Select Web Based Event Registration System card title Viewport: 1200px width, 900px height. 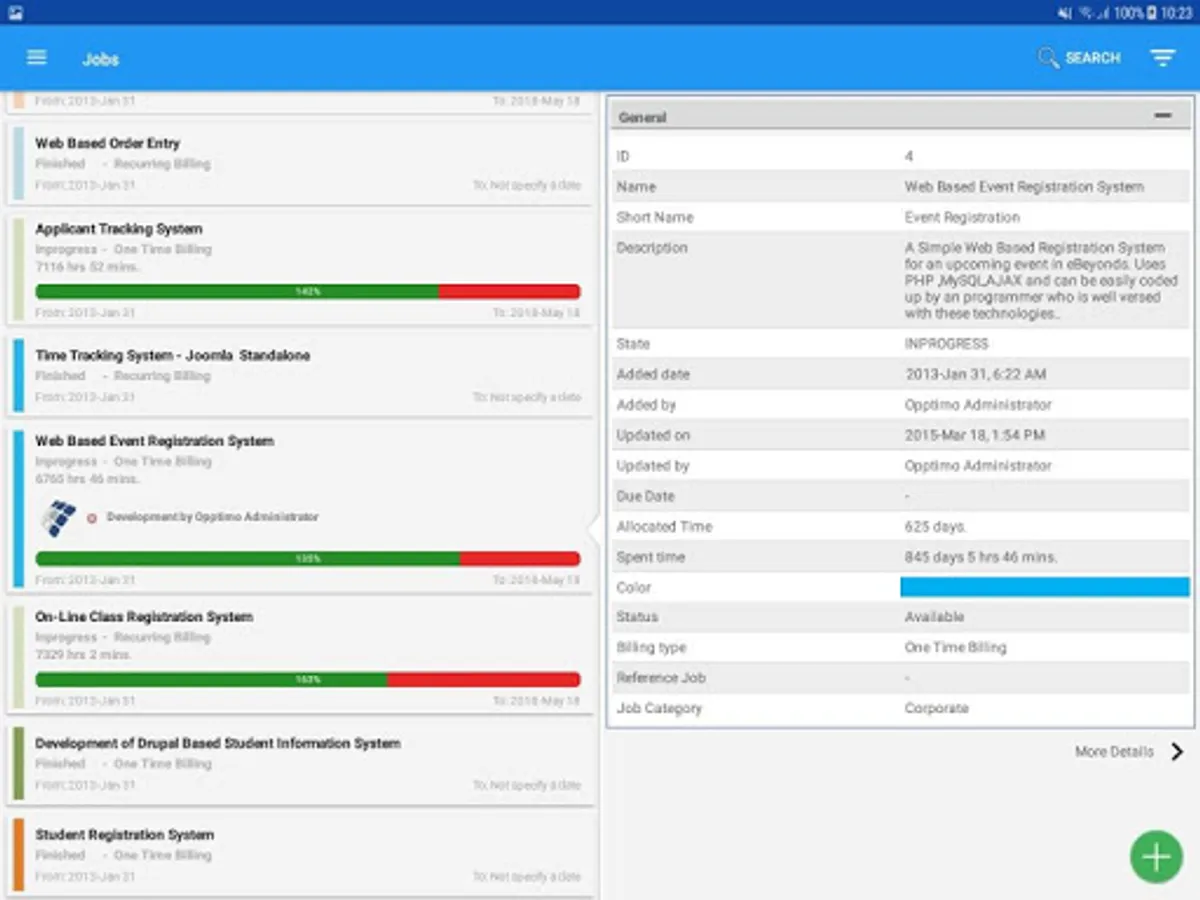(x=154, y=441)
